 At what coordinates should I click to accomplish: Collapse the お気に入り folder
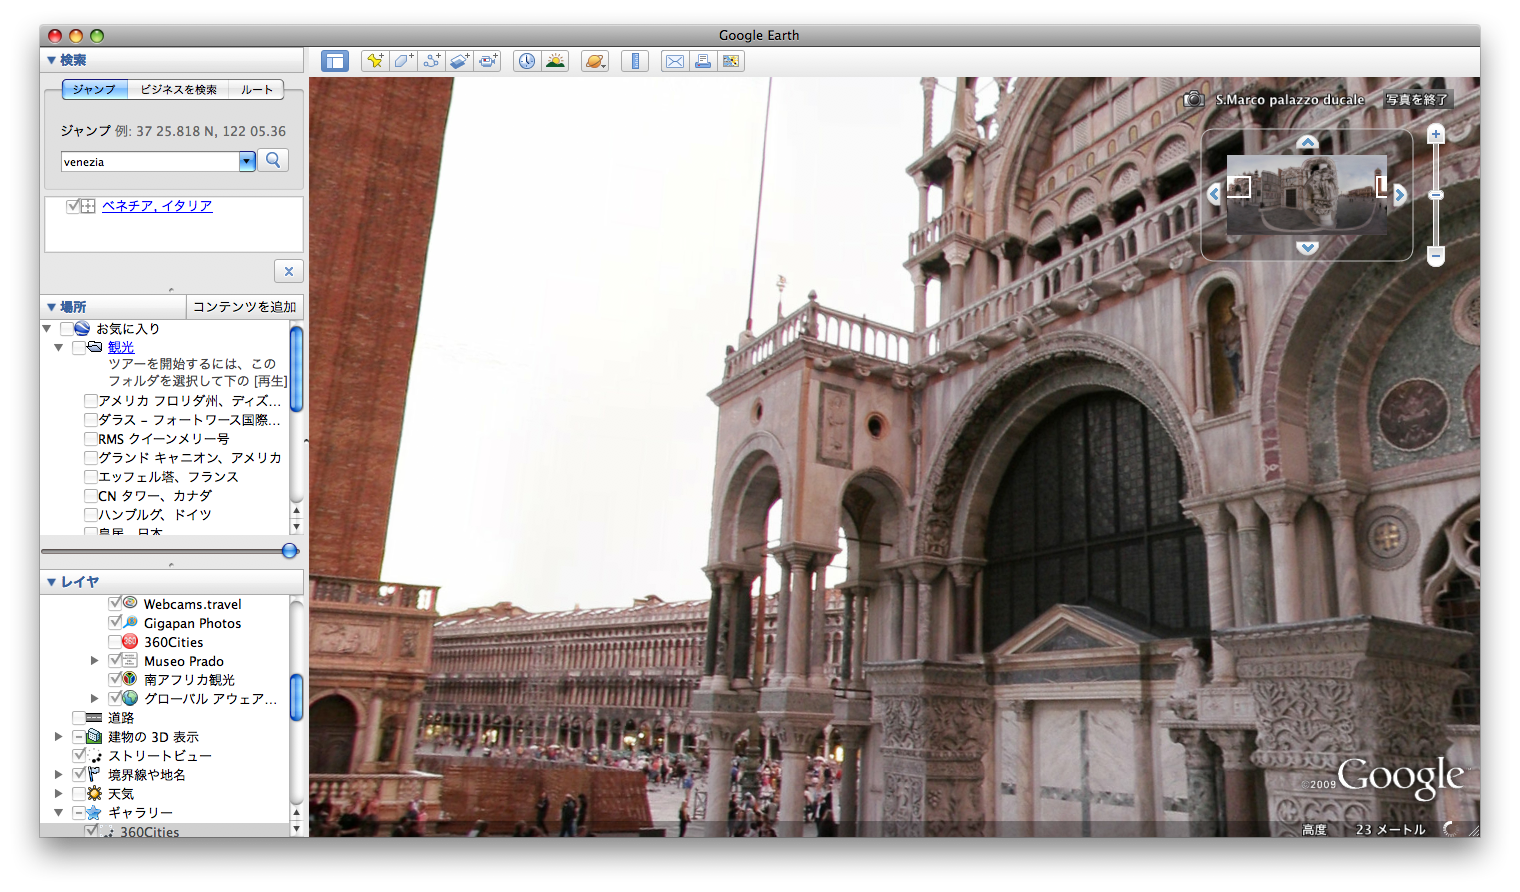click(x=47, y=328)
